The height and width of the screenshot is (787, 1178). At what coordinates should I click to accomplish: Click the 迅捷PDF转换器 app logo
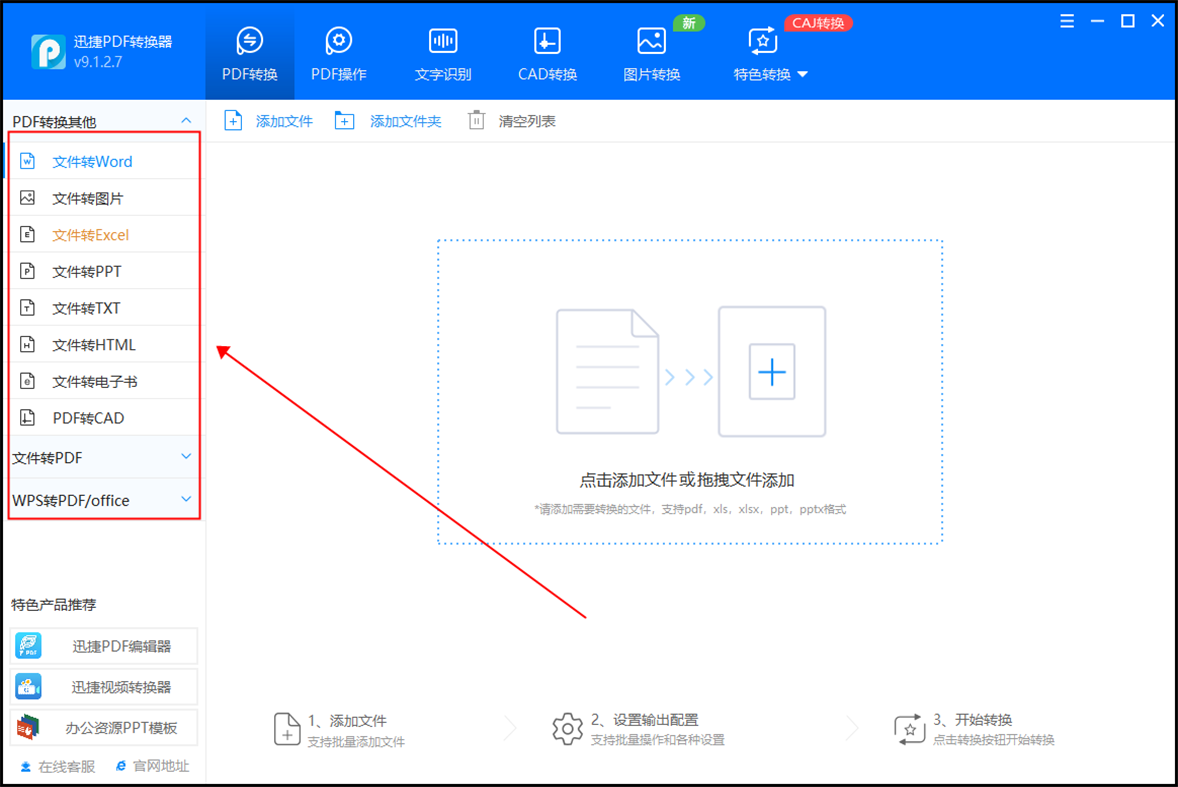pos(49,52)
